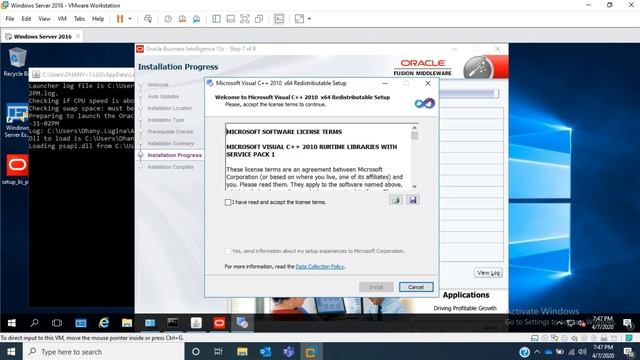
Task: Open the guest VM Start button
Action: click(12, 323)
